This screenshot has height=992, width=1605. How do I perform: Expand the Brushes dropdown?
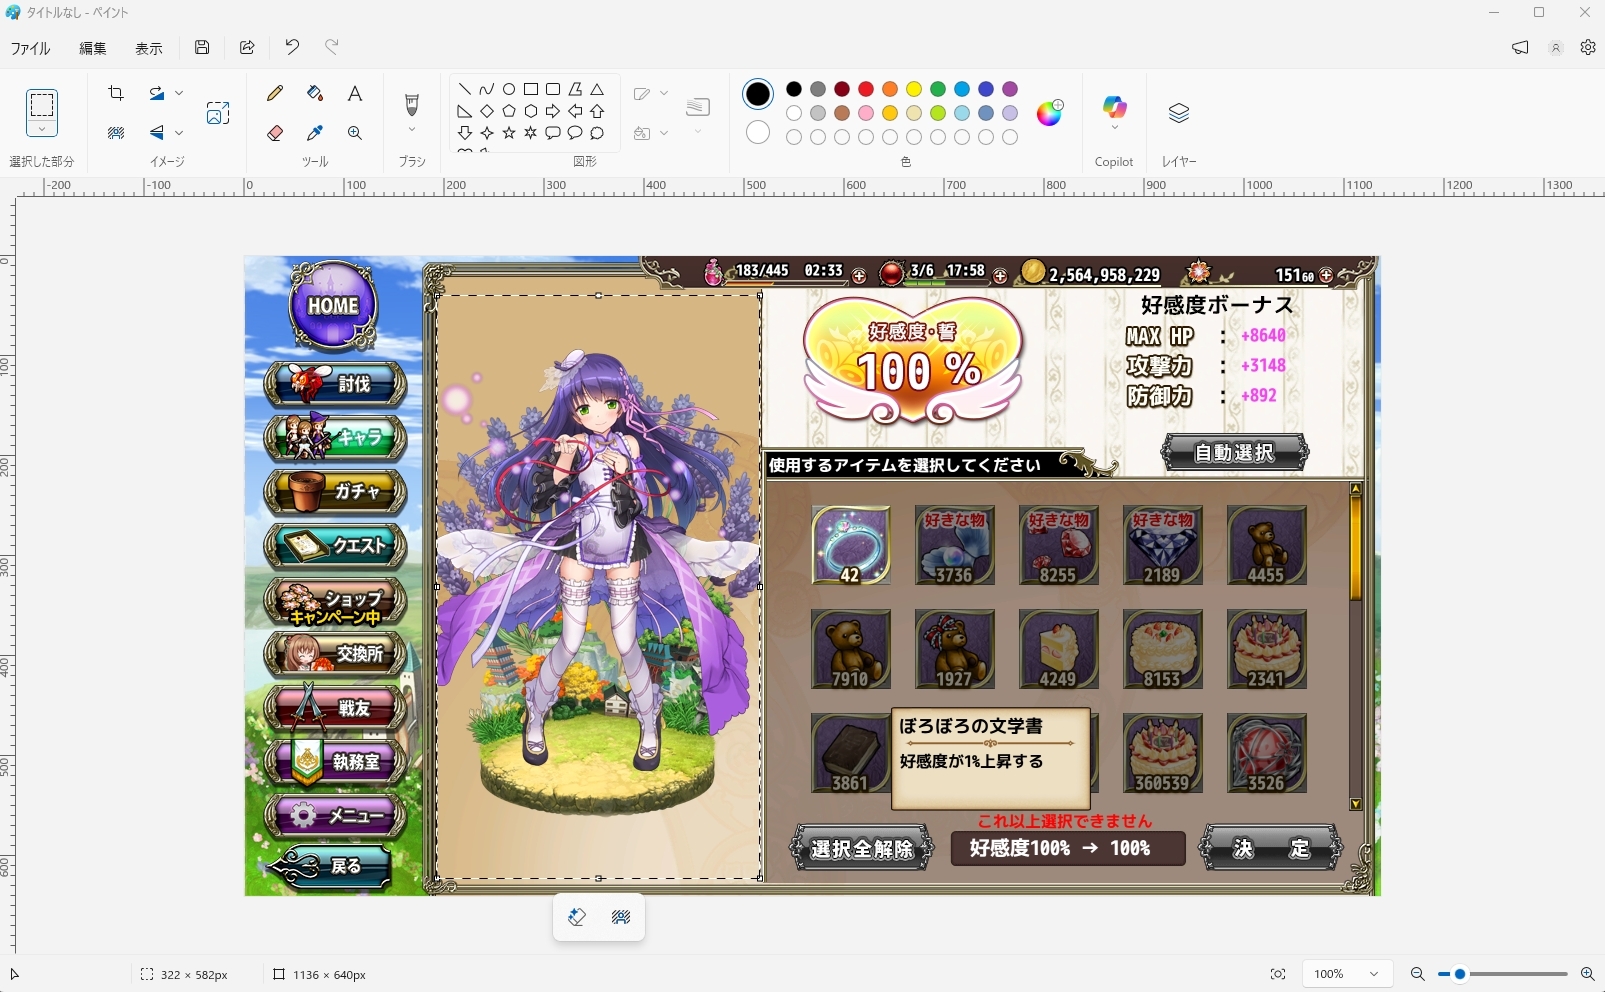[411, 130]
